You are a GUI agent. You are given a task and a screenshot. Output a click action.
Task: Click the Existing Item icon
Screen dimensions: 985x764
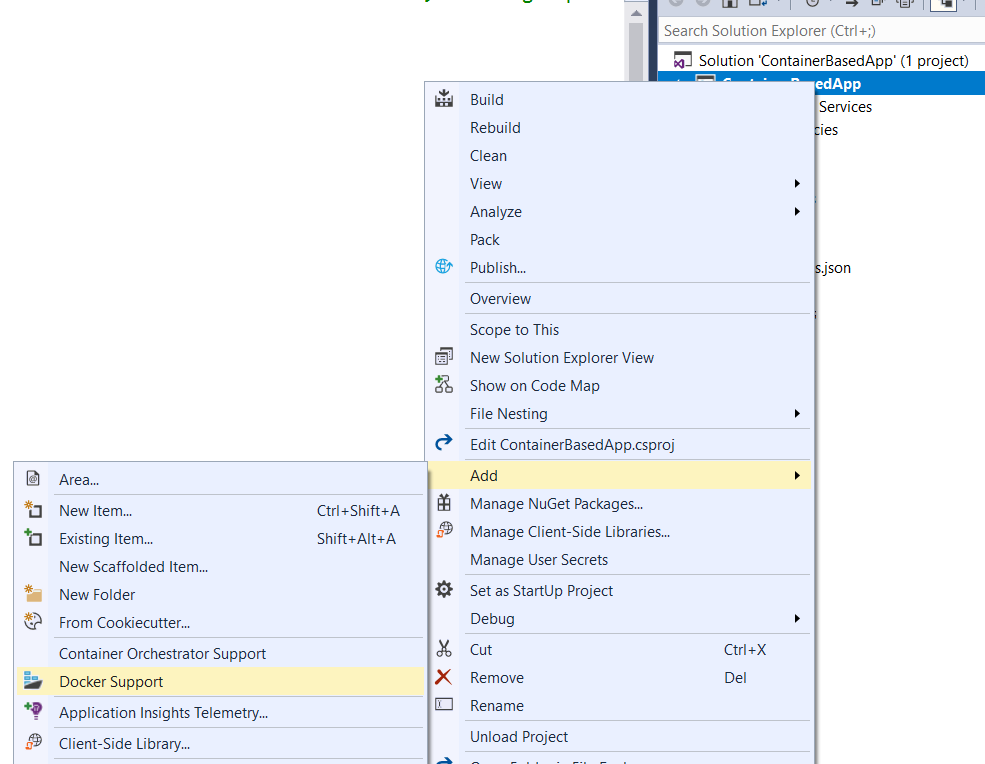(x=33, y=538)
